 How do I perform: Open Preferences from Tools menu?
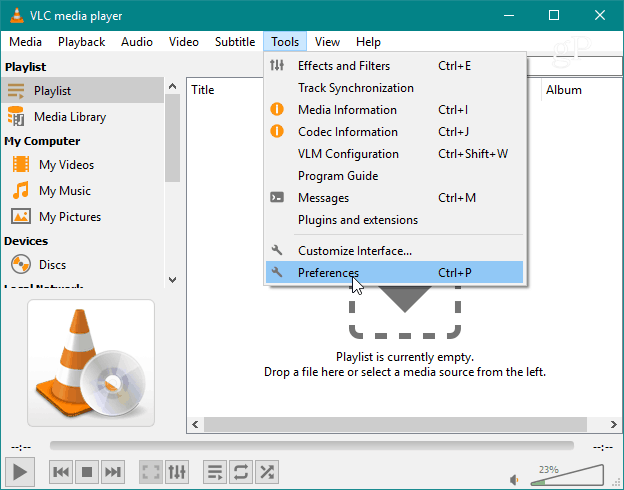[394, 273]
